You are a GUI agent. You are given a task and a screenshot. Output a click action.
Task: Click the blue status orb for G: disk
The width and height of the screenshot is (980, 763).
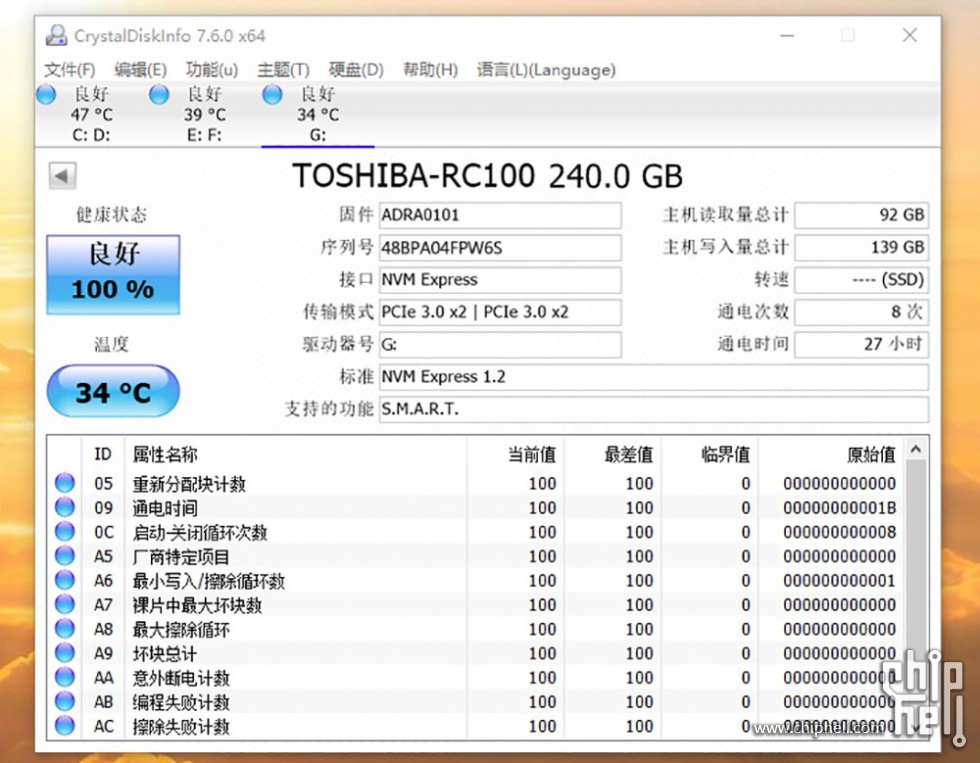coord(272,95)
